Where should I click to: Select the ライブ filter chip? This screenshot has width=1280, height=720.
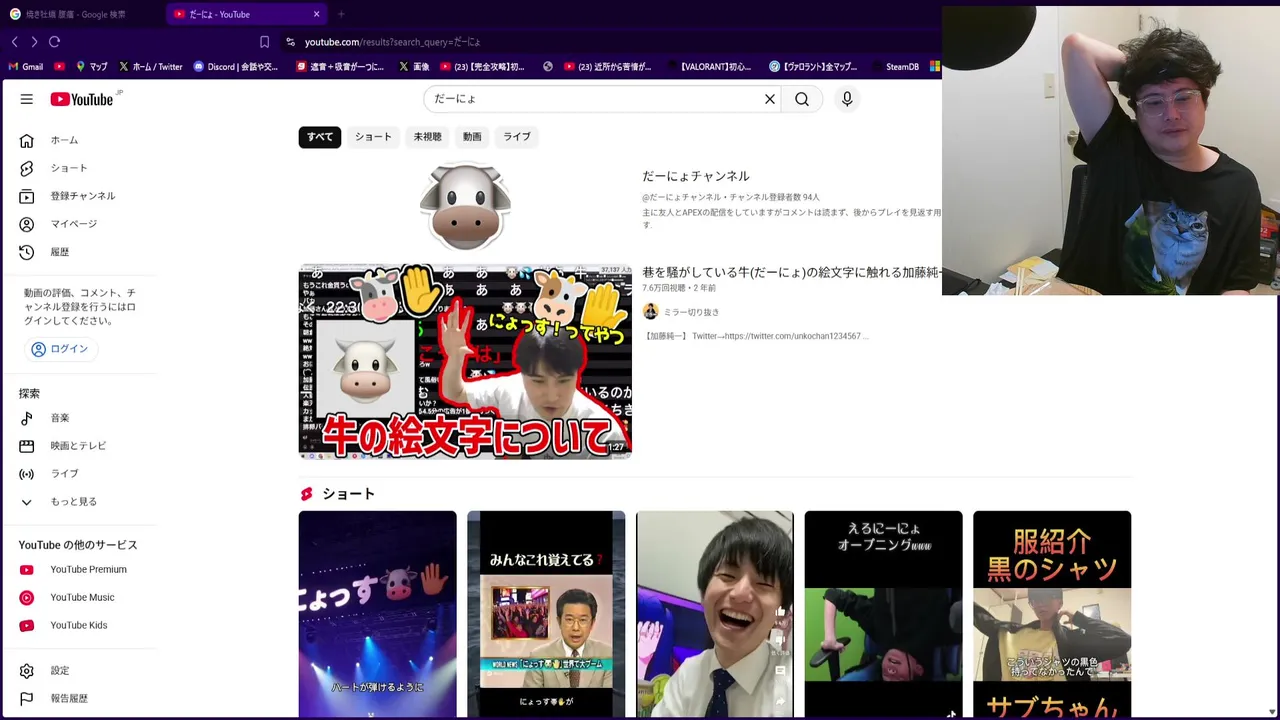[517, 137]
